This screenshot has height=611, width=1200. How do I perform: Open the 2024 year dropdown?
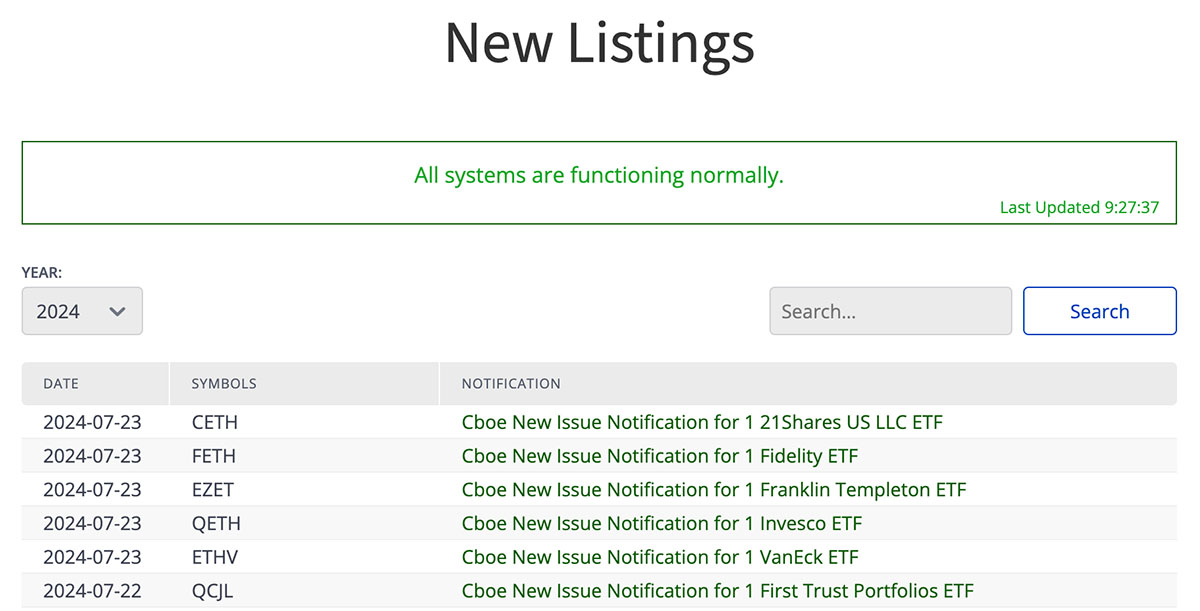[82, 311]
